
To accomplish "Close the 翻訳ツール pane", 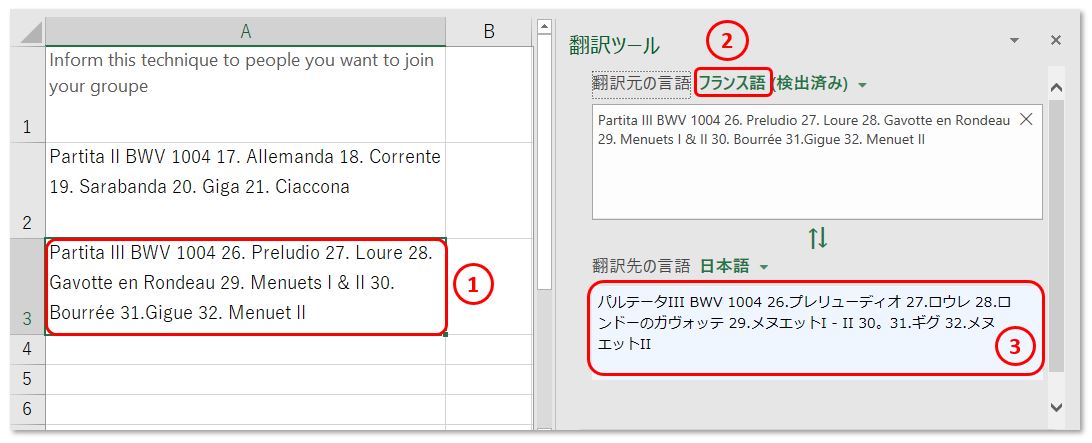I will [1056, 40].
